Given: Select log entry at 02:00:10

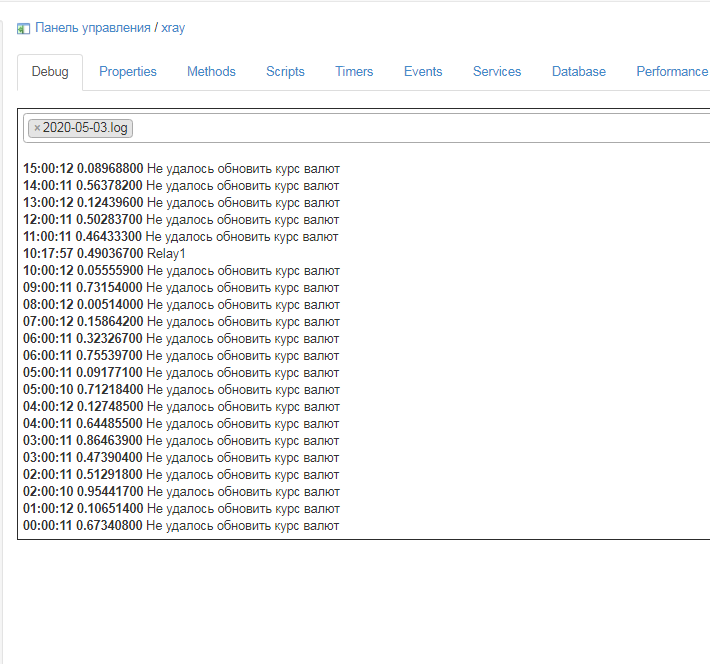Looking at the screenshot, I should (181, 491).
